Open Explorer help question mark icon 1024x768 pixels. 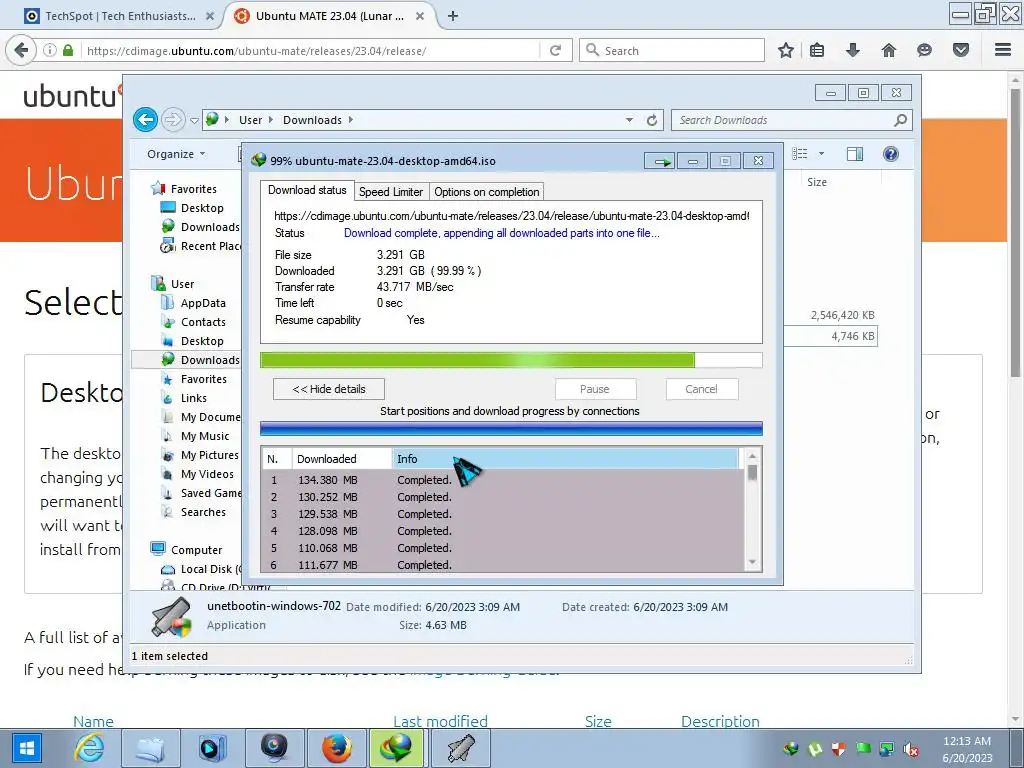[x=890, y=154]
